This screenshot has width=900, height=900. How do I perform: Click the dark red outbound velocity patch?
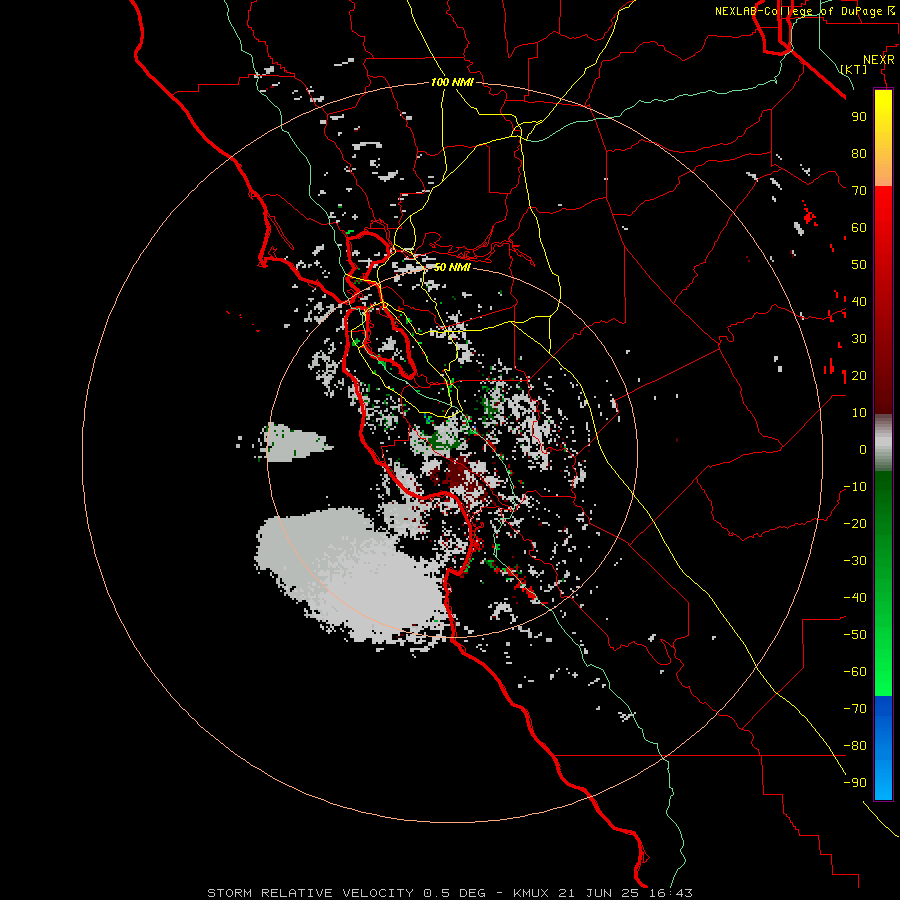pos(457,474)
